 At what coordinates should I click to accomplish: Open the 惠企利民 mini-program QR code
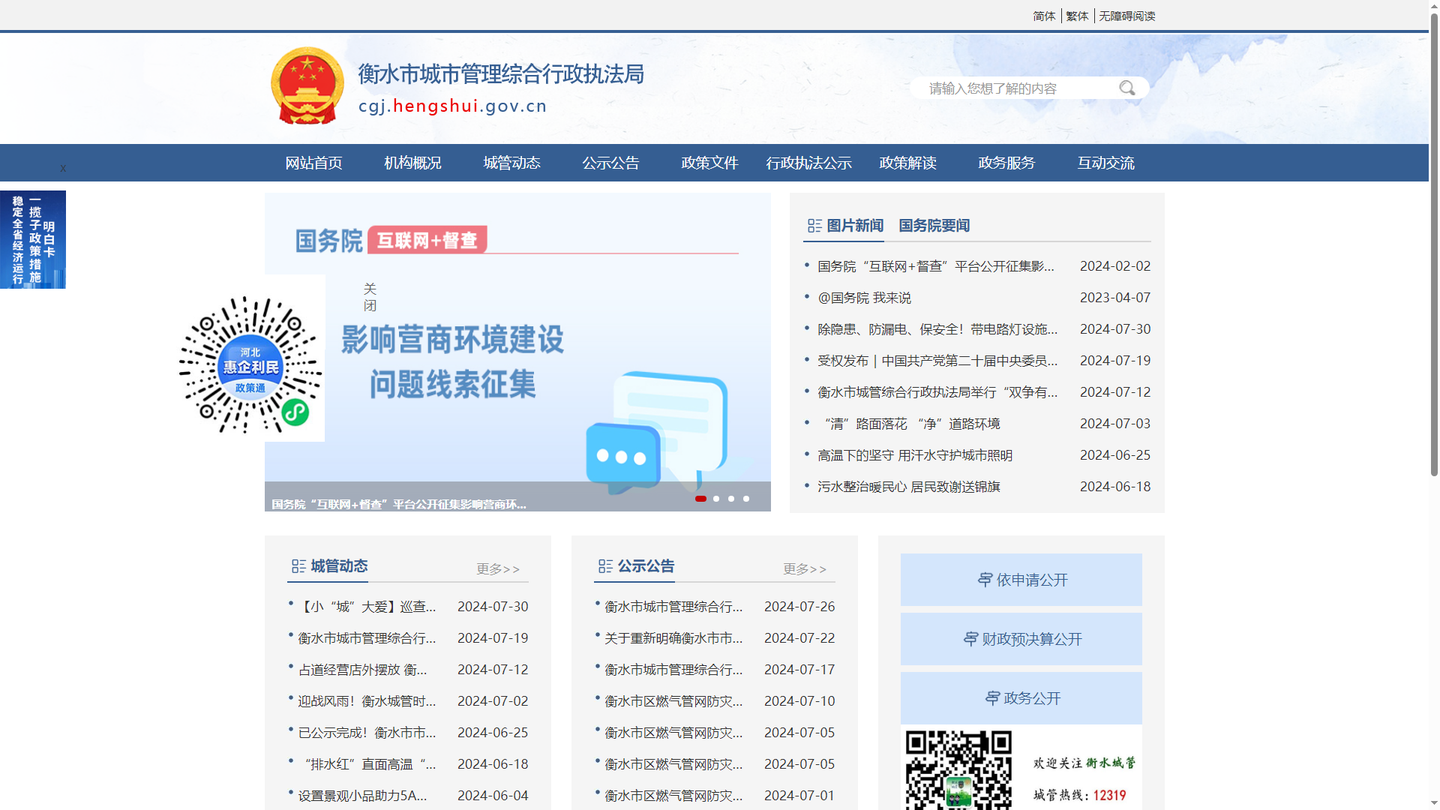[250, 365]
